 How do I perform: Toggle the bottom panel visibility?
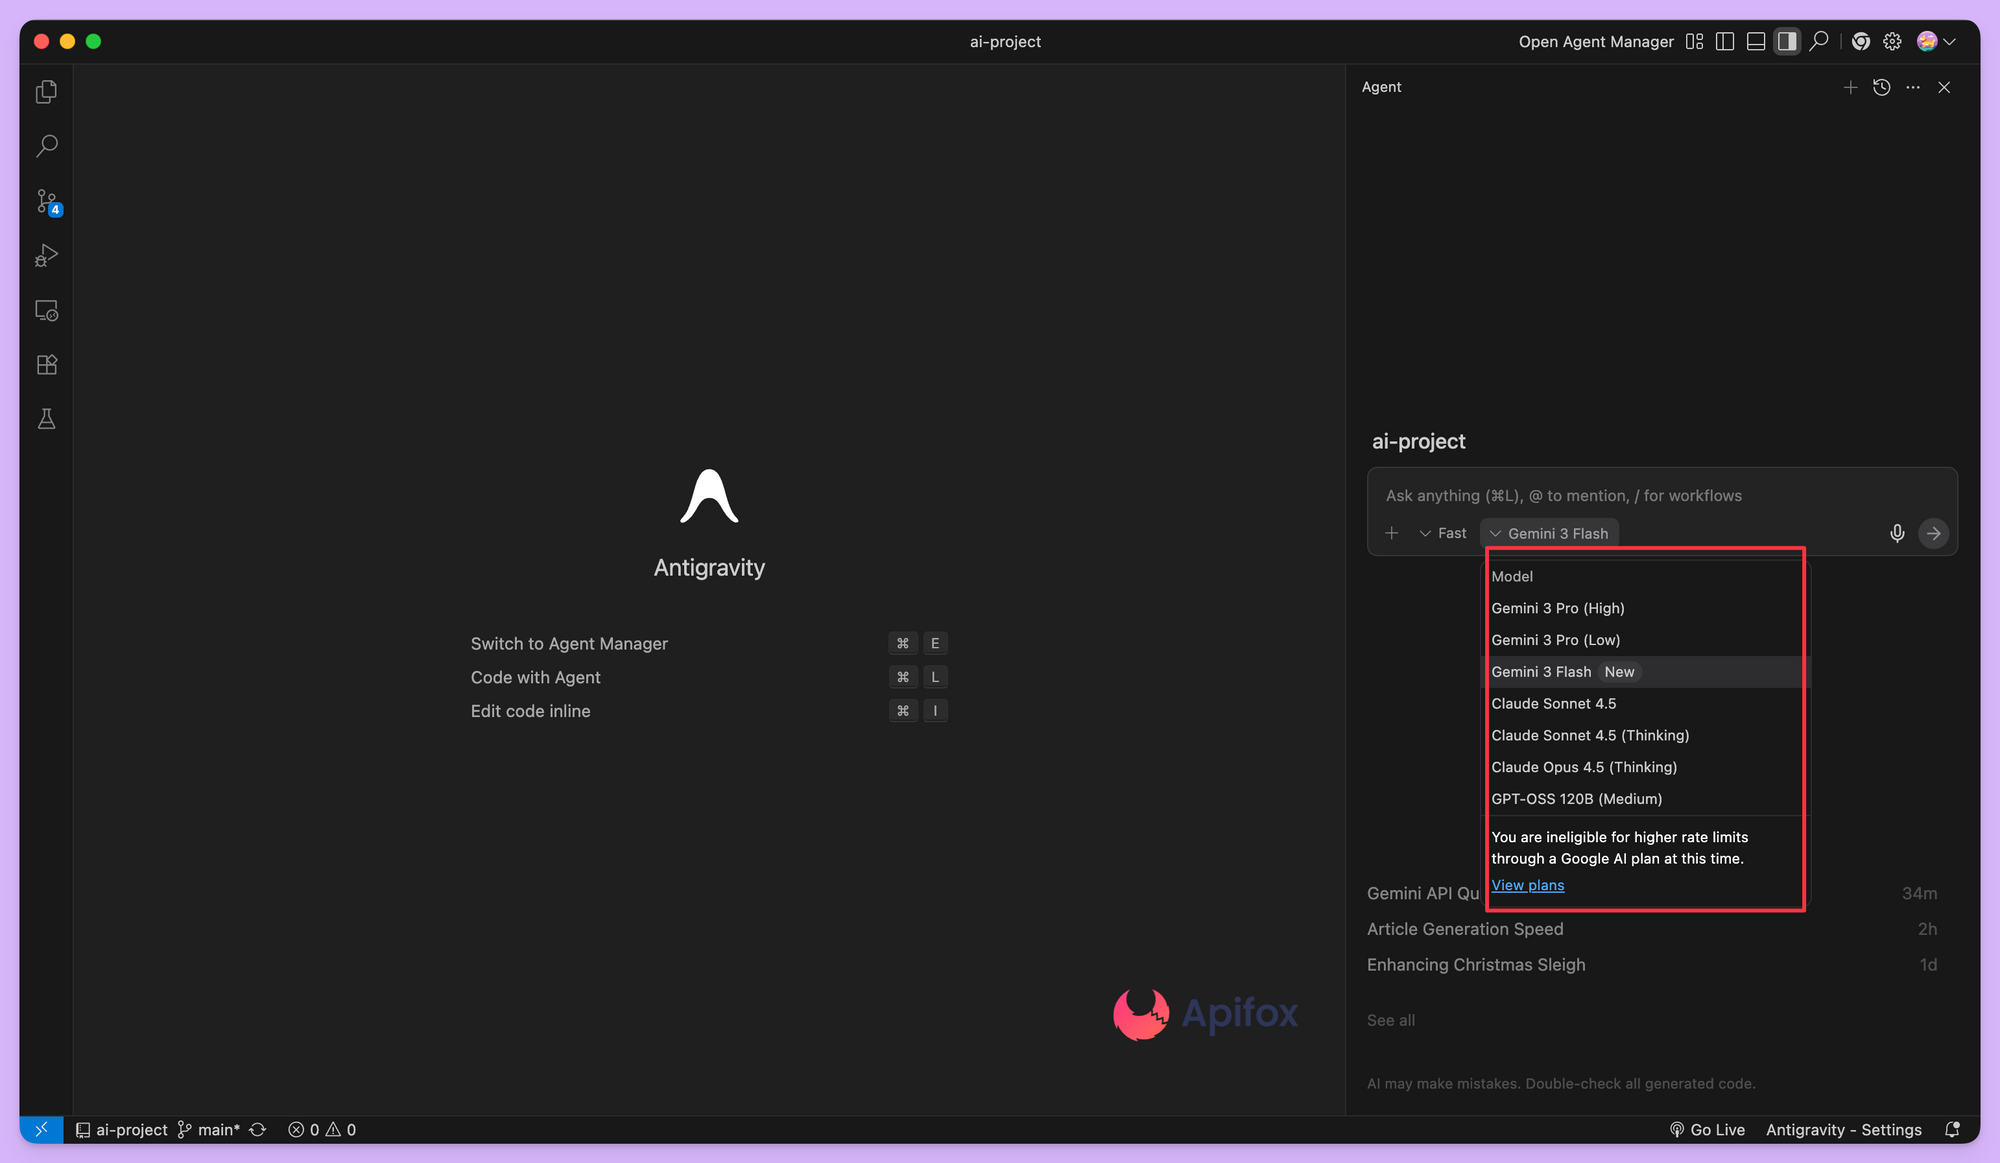click(x=1755, y=41)
